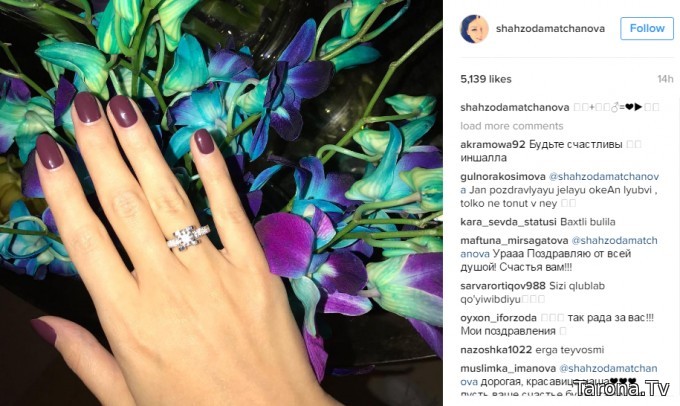This screenshot has height=406, width=680.
Task: Open shahzodamatchanova username in the header
Action: (x=550, y=29)
